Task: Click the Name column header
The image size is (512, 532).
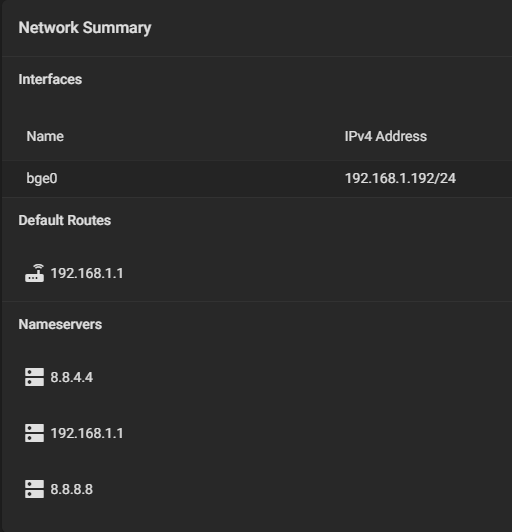Action: point(45,136)
